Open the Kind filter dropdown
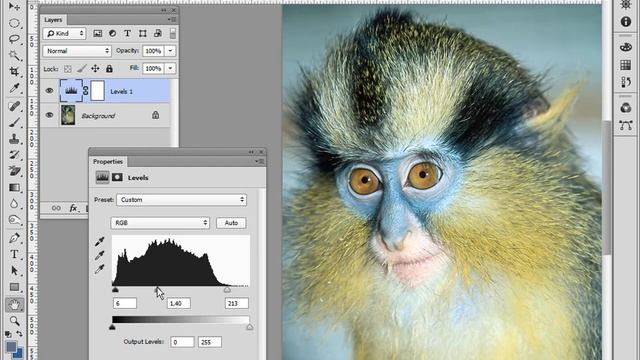Image resolution: width=640 pixels, height=360 pixels. 64,33
